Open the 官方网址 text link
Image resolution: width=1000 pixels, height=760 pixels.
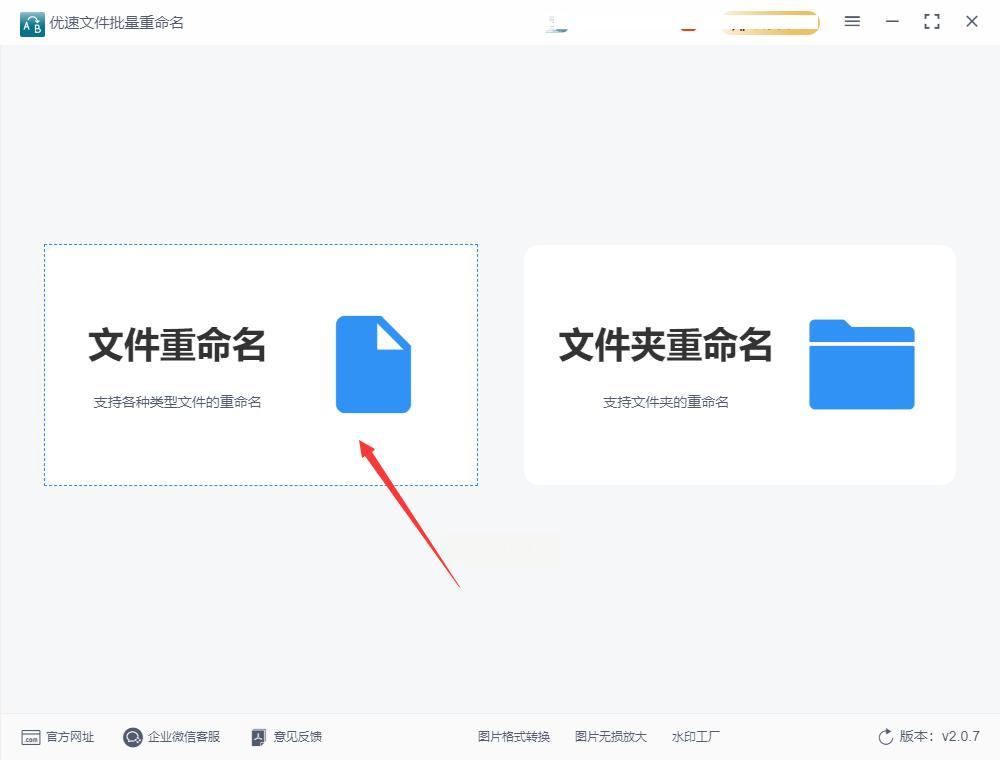pos(70,737)
